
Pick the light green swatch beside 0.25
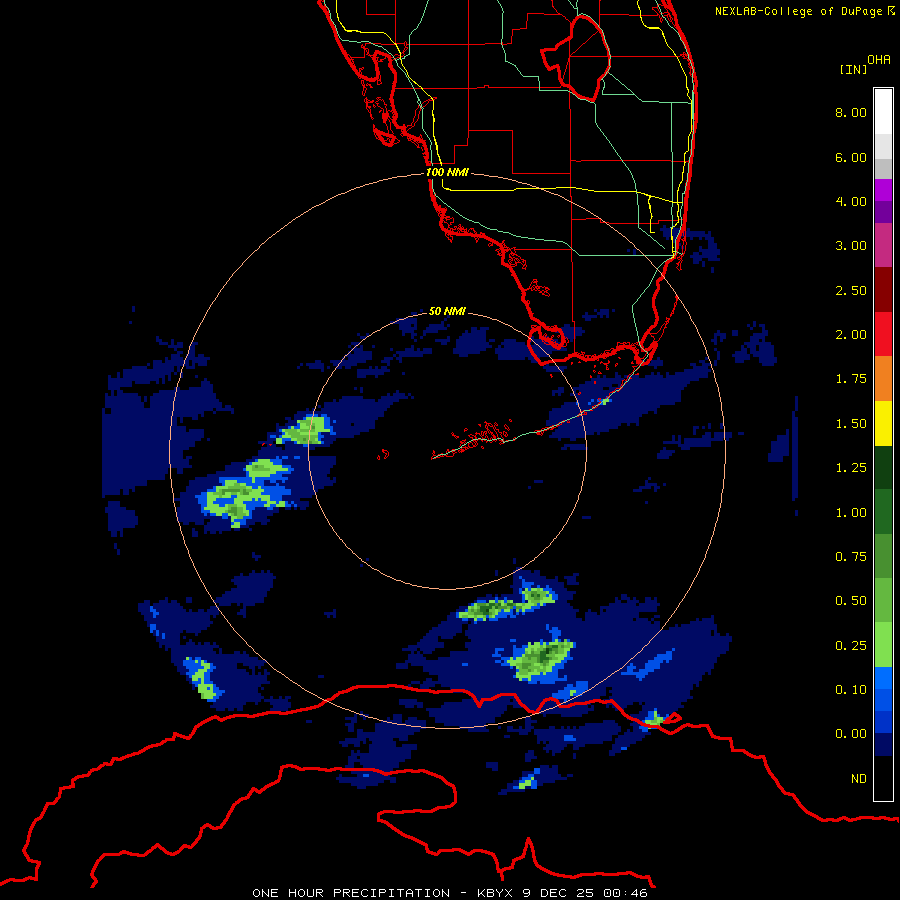[883, 645]
